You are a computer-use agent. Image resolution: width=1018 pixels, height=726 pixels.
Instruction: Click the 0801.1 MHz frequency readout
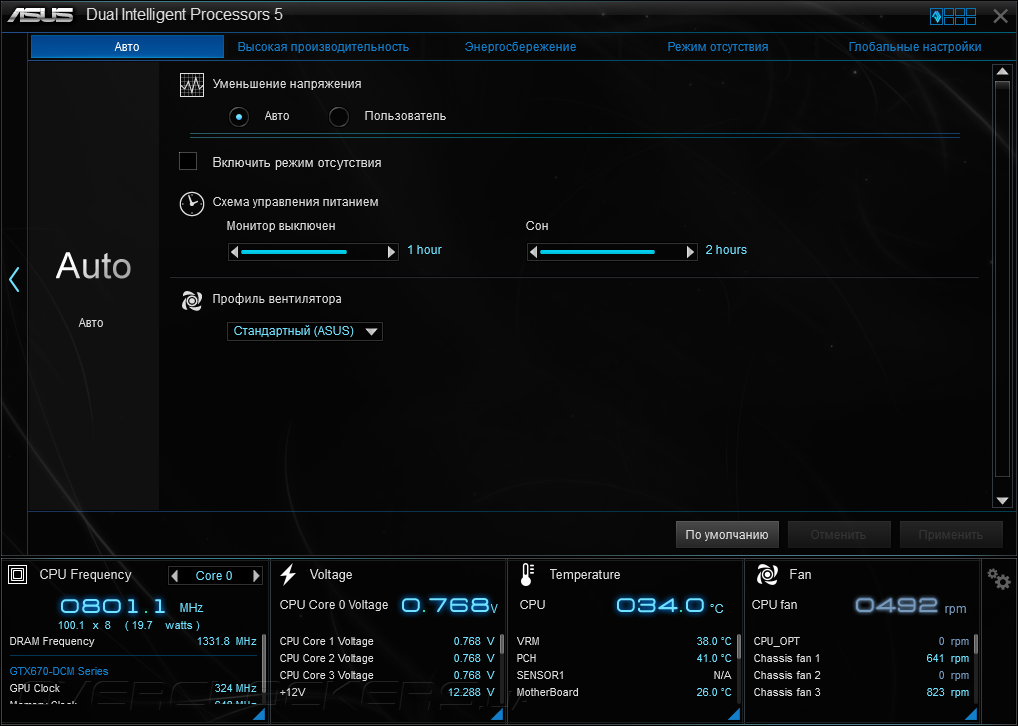132,607
